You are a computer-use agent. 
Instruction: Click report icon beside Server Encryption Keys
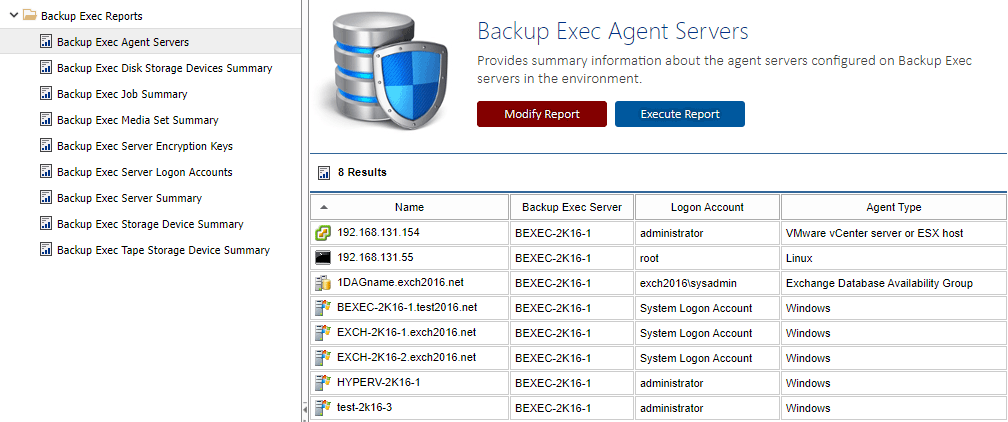point(46,146)
